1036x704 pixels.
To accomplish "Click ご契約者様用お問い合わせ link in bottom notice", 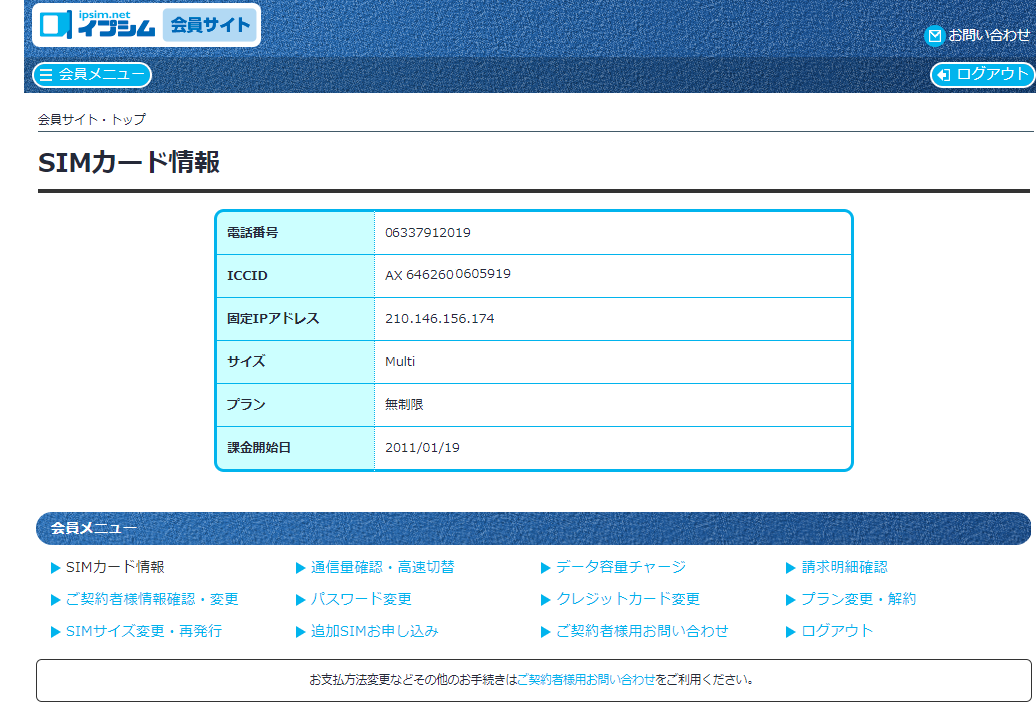I will (x=586, y=680).
